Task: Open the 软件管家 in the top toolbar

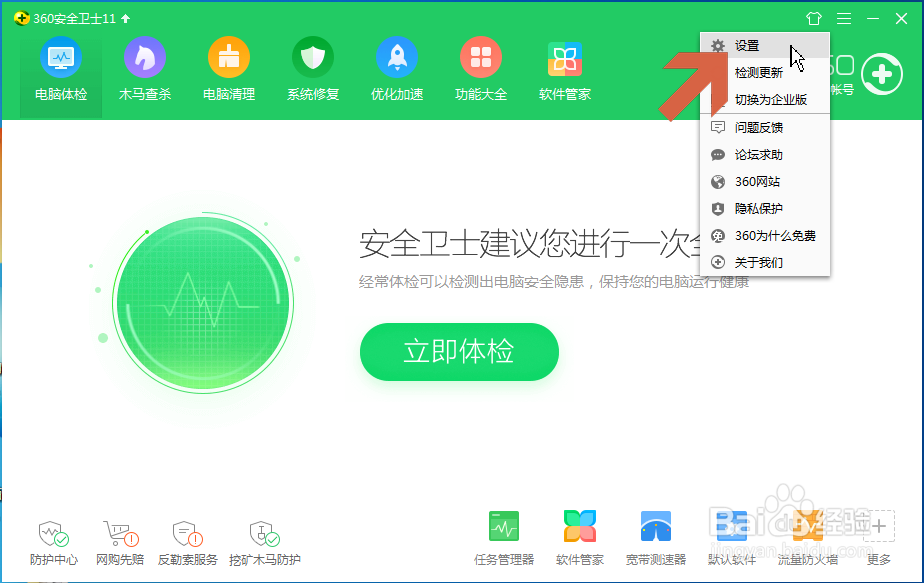Action: pyautogui.click(x=565, y=71)
